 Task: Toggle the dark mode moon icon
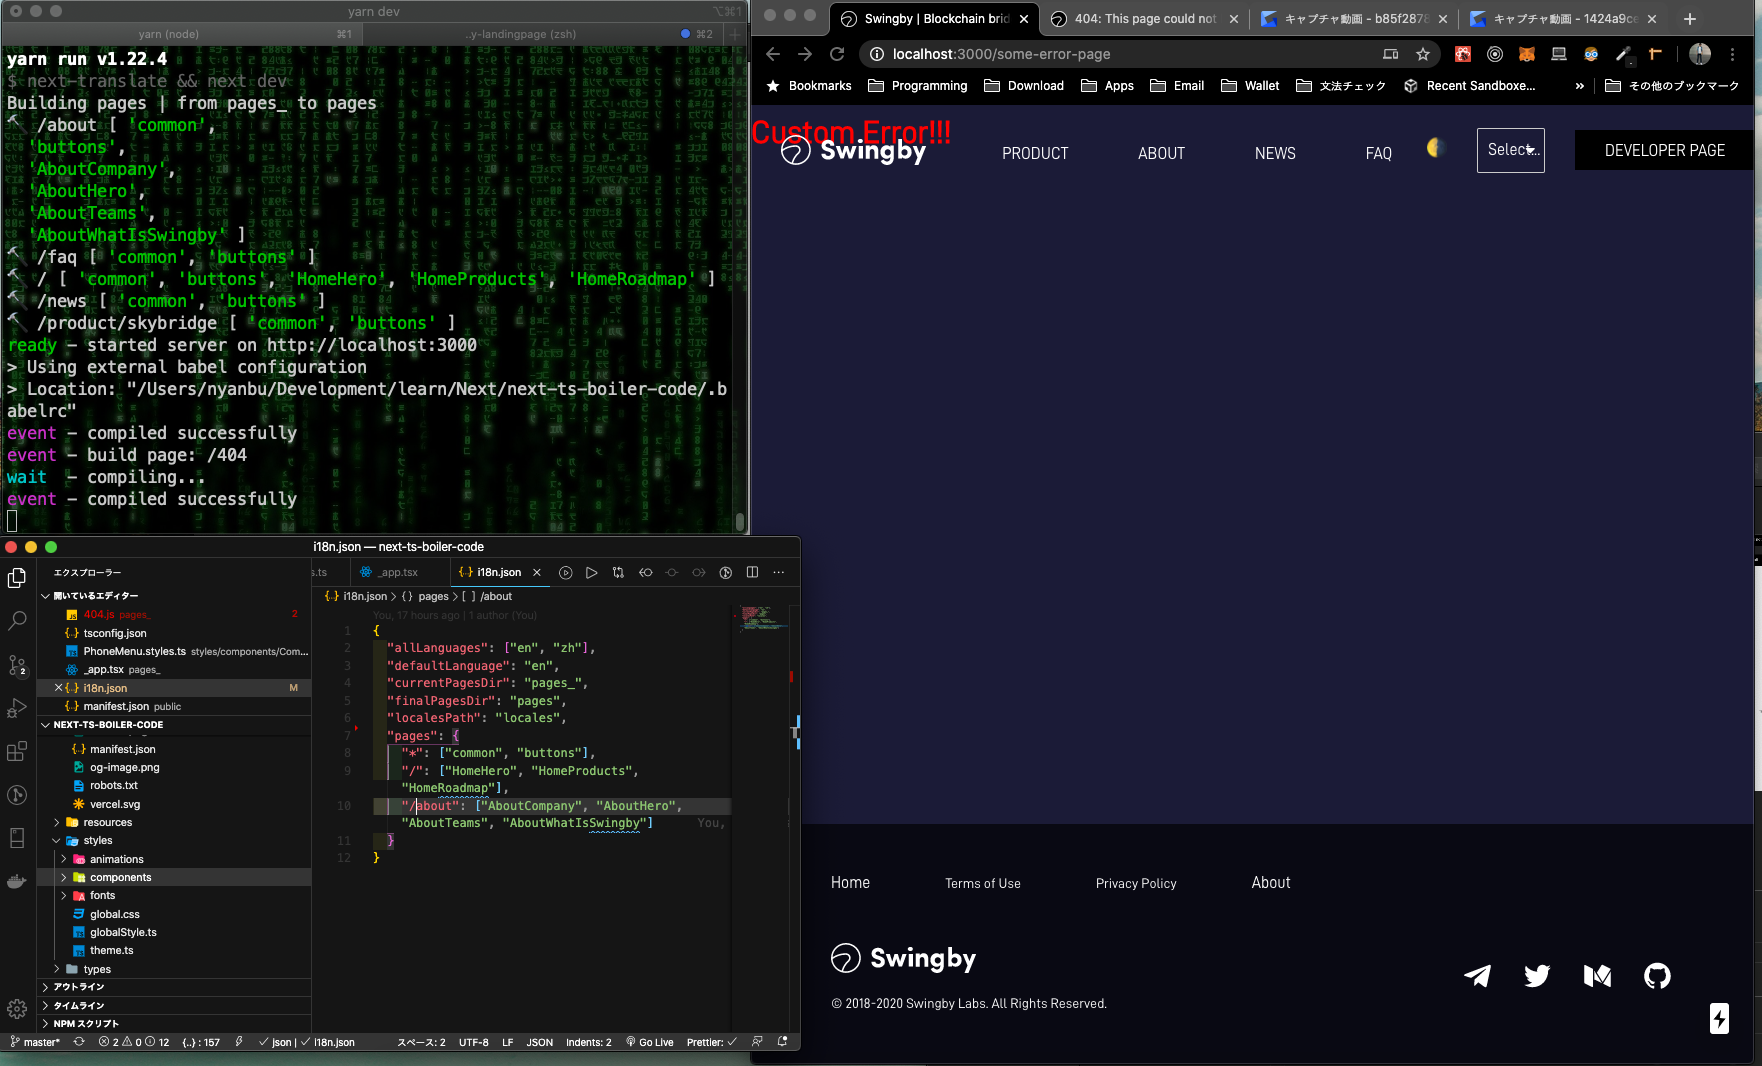[1435, 148]
